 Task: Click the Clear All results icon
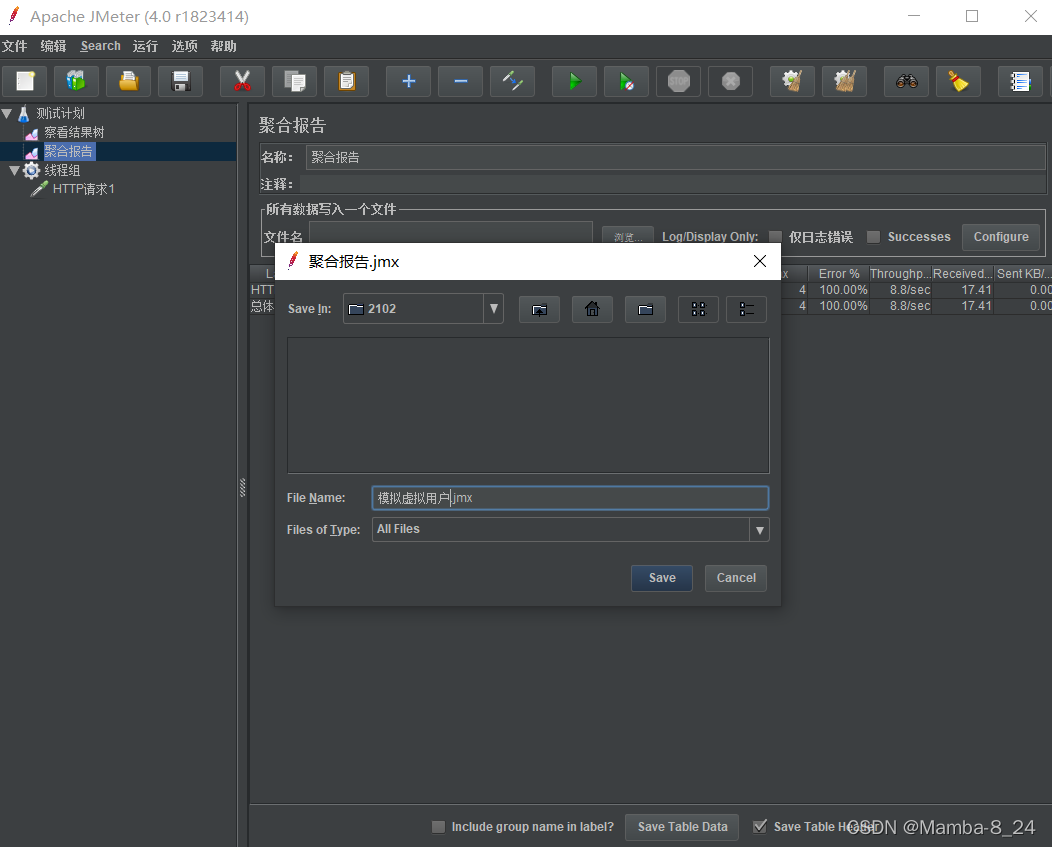(845, 81)
